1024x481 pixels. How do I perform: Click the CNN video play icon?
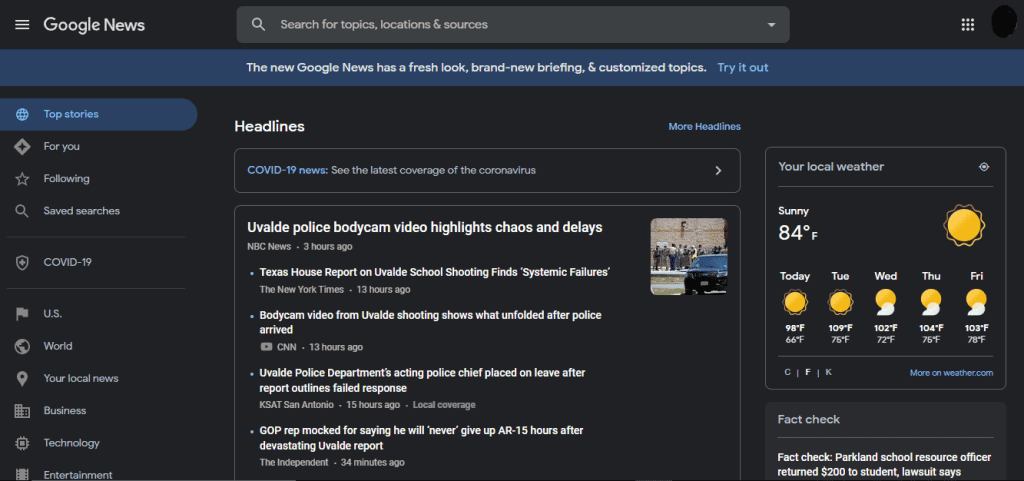tap(266, 347)
